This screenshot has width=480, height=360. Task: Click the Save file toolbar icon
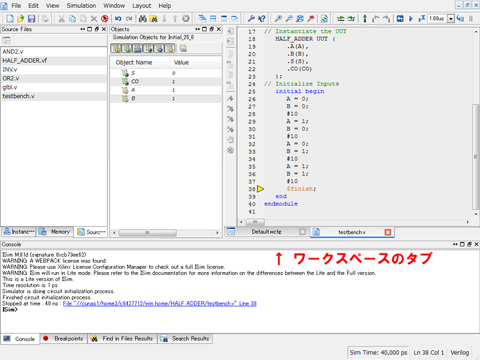pyautogui.click(x=31, y=19)
